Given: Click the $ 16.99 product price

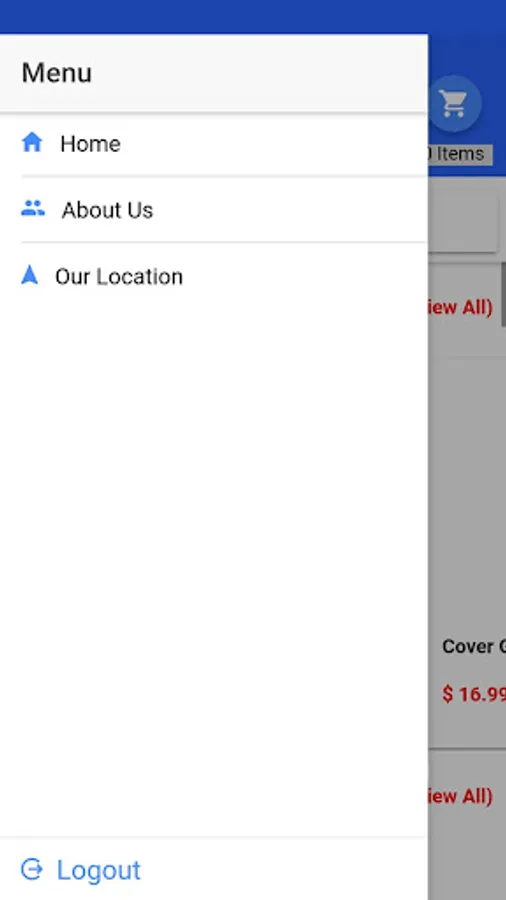Looking at the screenshot, I should point(473,694).
